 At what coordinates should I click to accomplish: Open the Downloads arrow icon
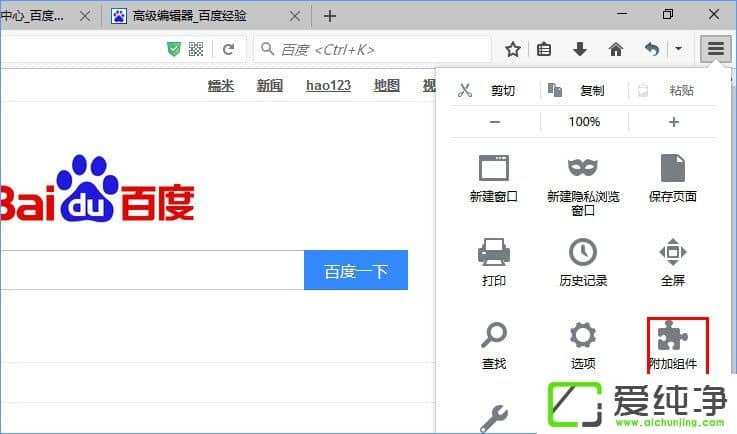point(580,49)
